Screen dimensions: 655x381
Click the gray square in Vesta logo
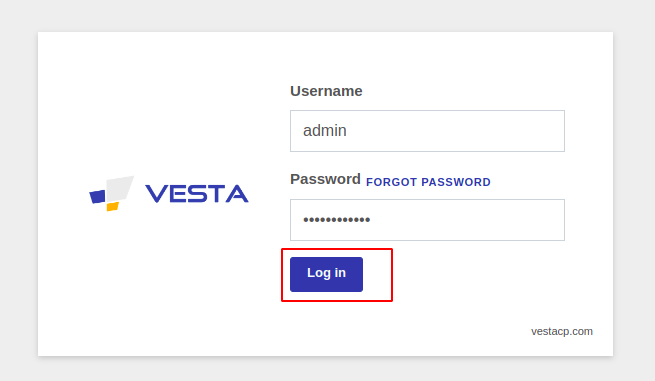(x=120, y=188)
